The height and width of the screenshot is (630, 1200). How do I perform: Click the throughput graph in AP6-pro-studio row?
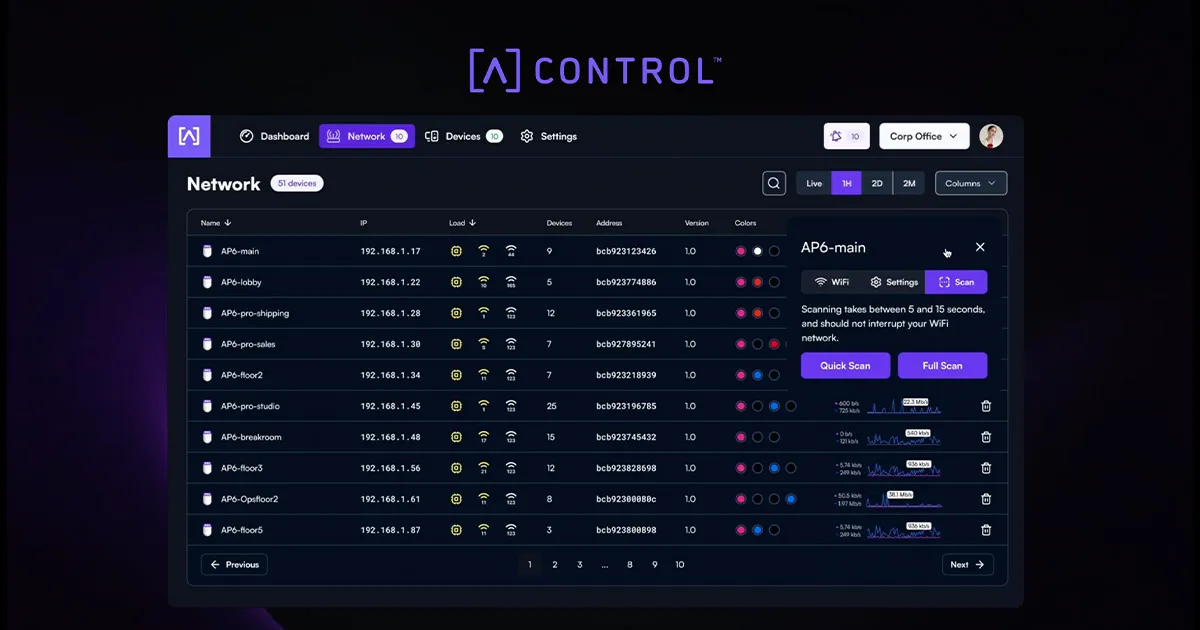click(x=902, y=406)
